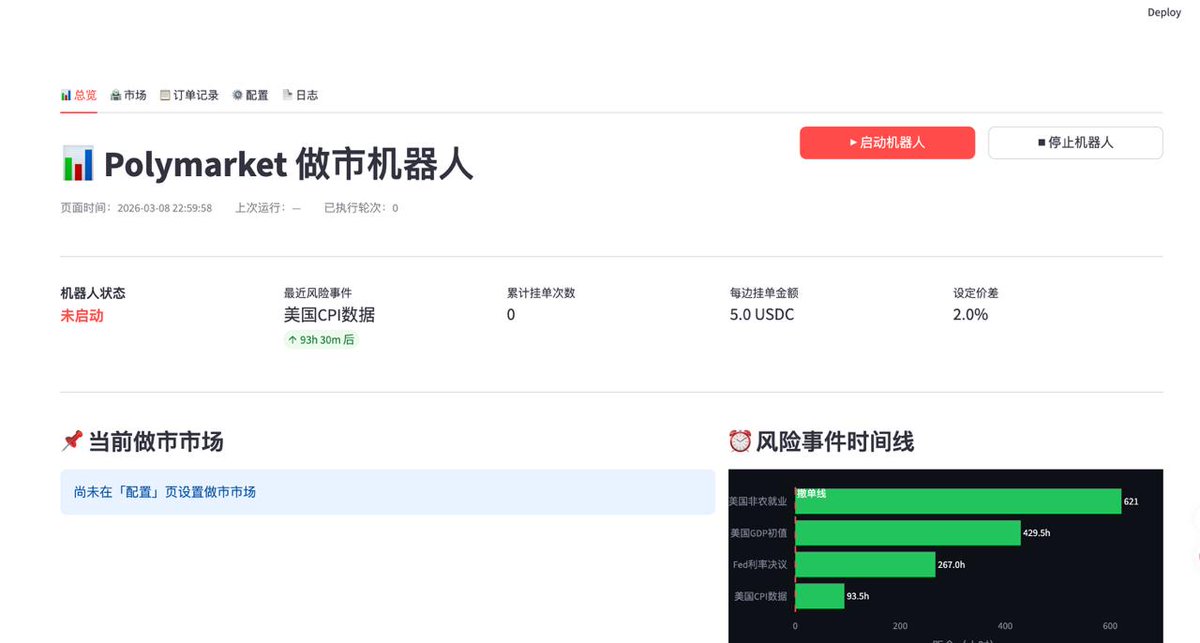Click the 已执行轮次：0 text
This screenshot has width=1200, height=643.
[361, 208]
